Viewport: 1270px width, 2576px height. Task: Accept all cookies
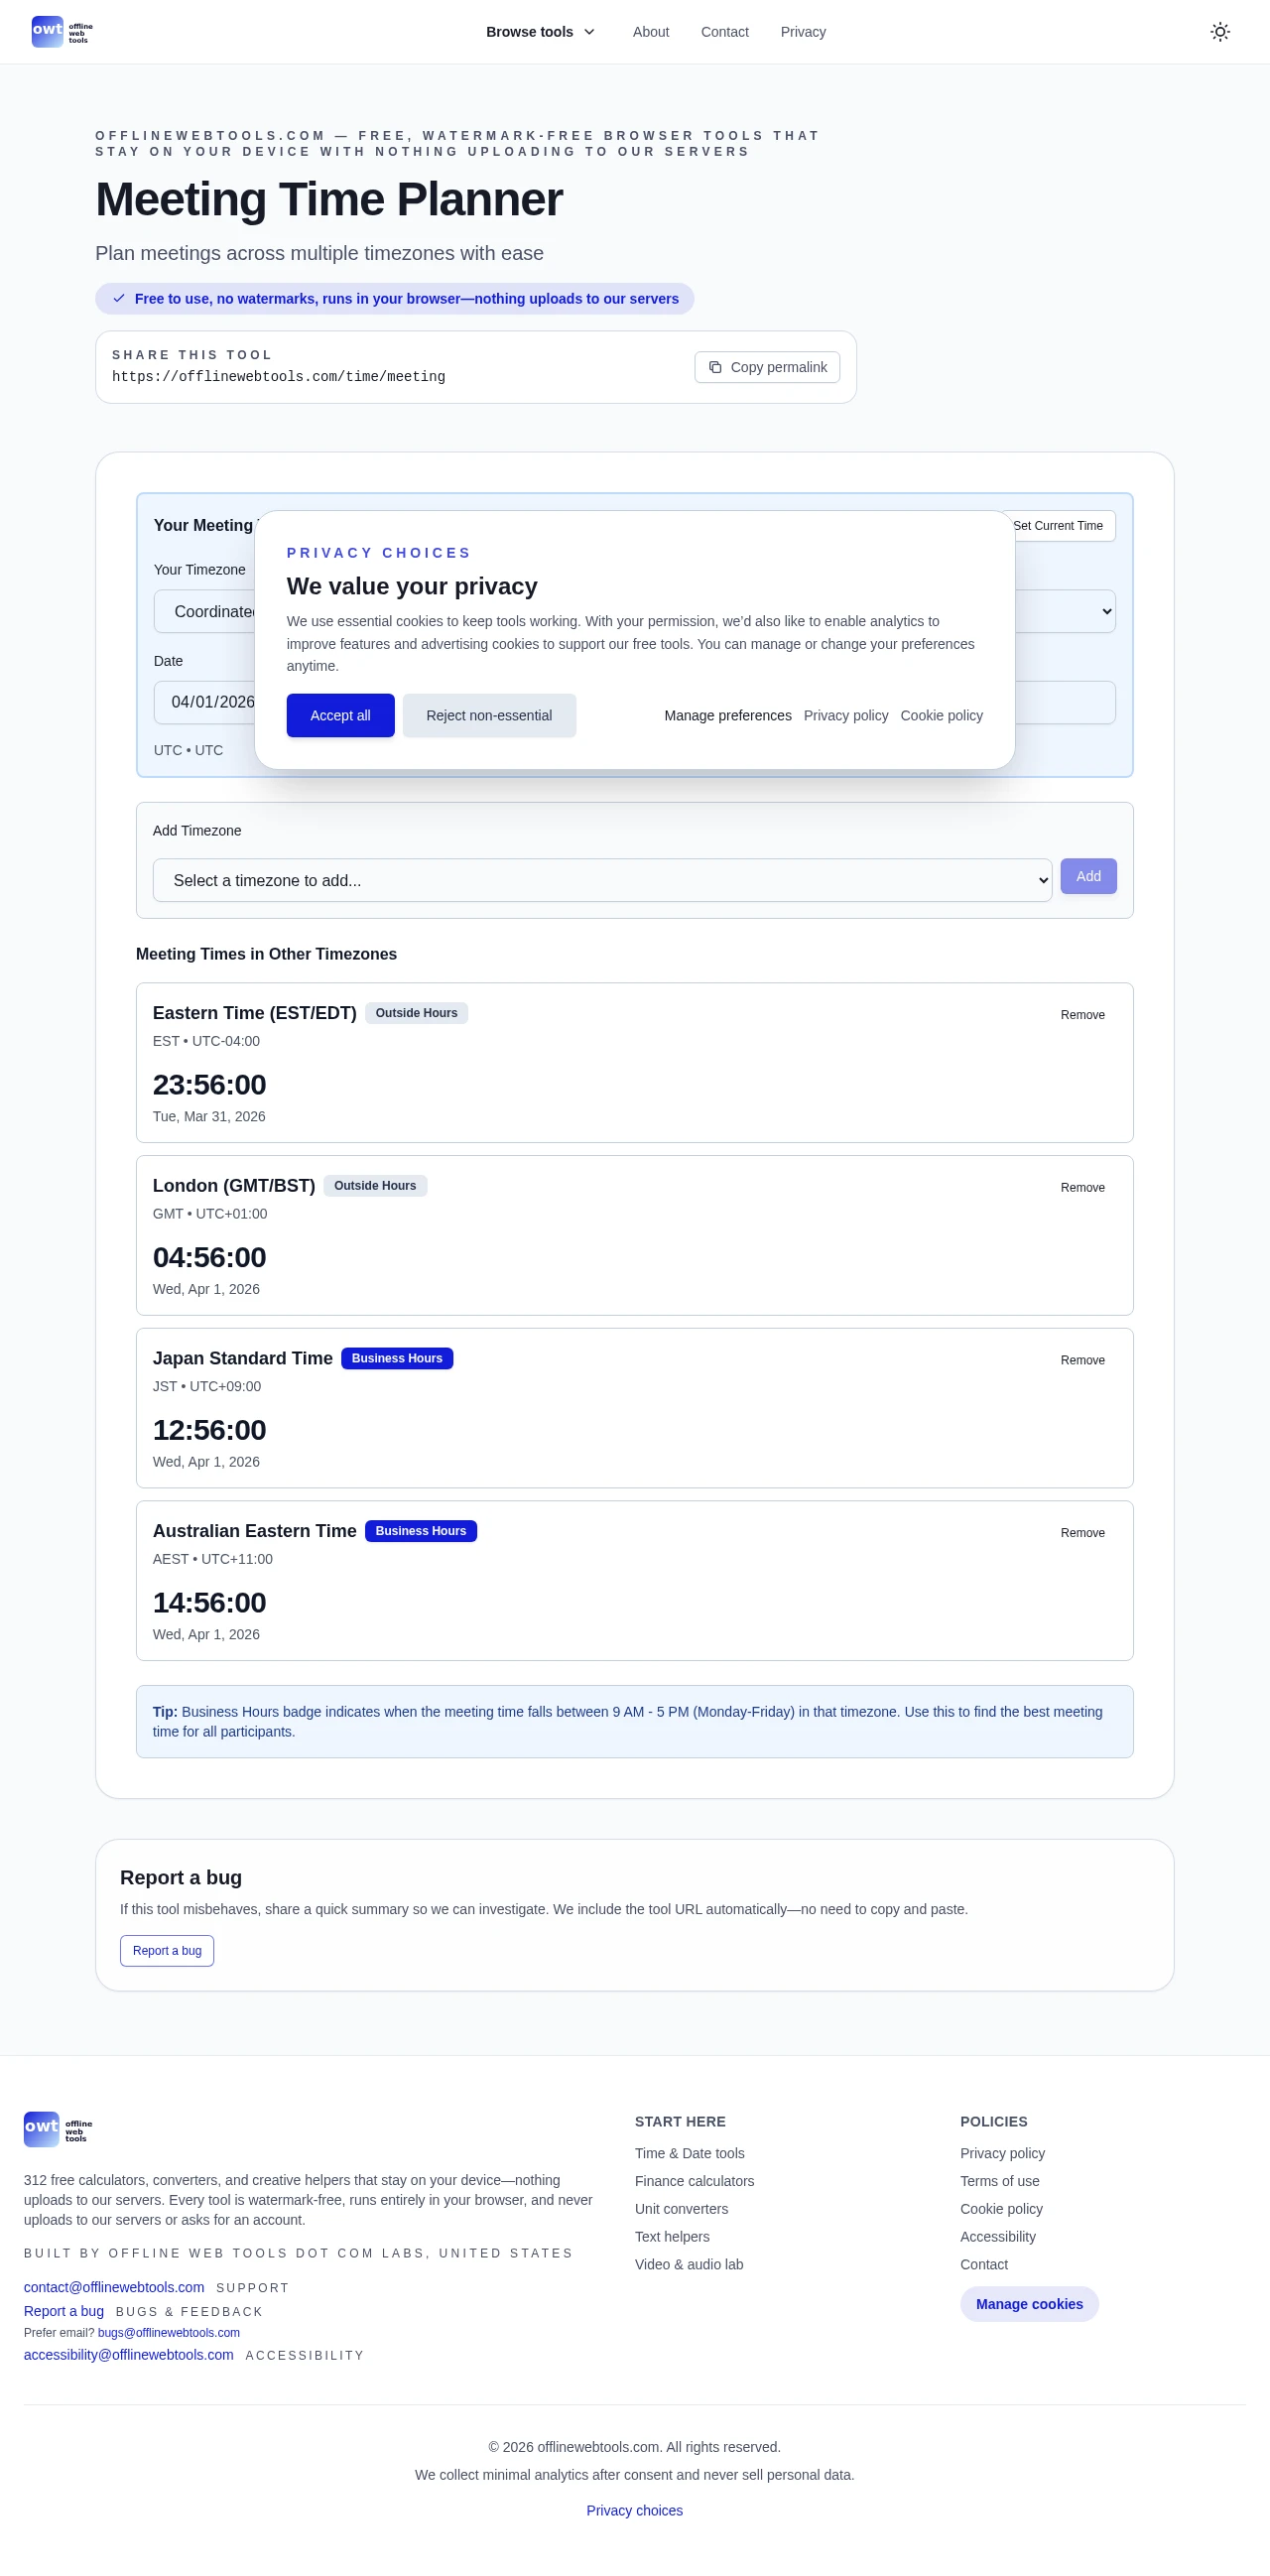pos(340,715)
